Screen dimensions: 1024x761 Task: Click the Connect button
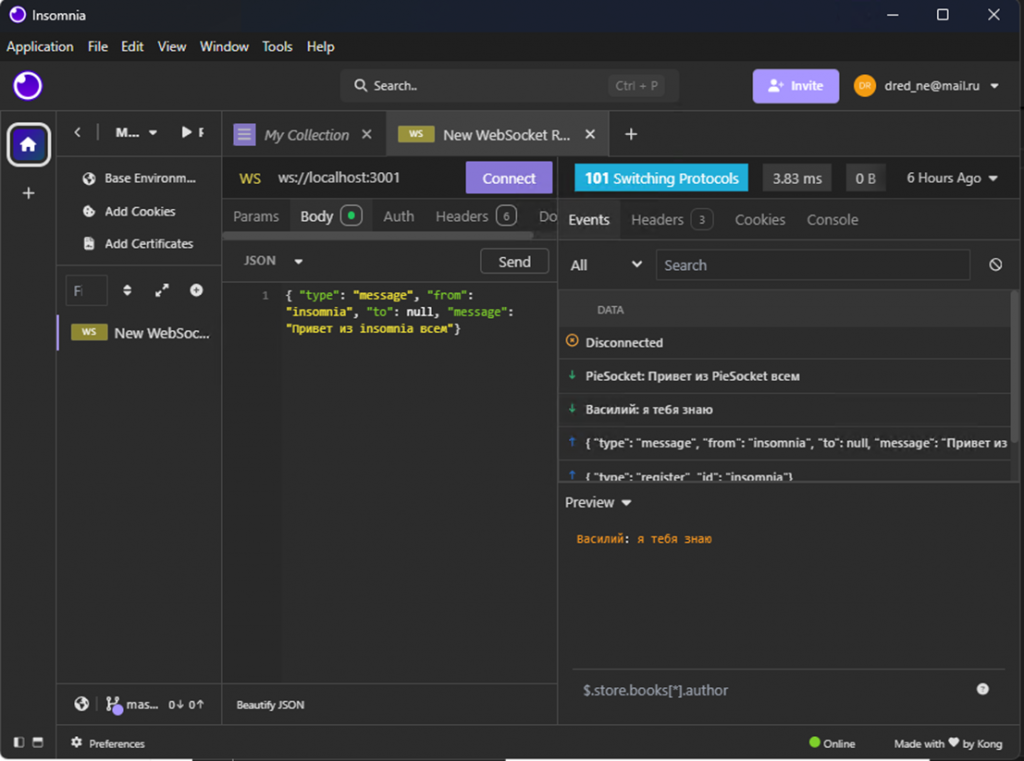tap(509, 178)
